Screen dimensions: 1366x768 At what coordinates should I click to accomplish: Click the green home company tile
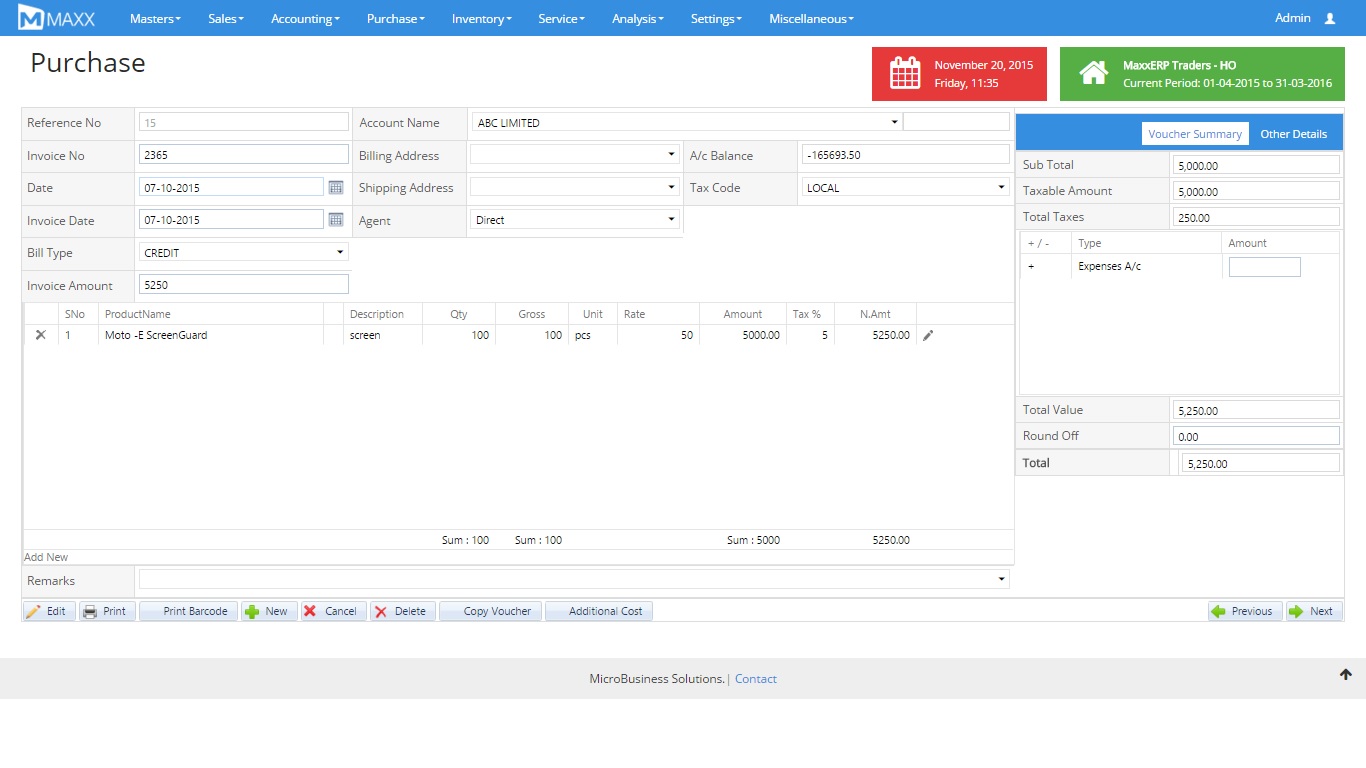tap(1201, 74)
